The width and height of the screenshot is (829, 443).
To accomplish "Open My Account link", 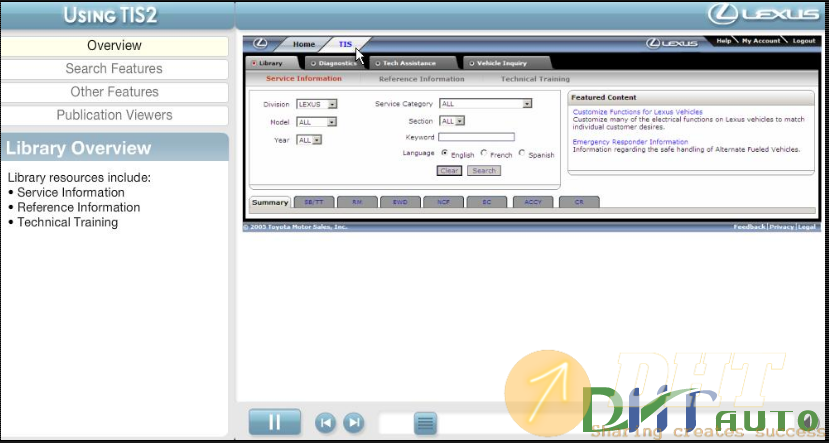I will coord(761,41).
